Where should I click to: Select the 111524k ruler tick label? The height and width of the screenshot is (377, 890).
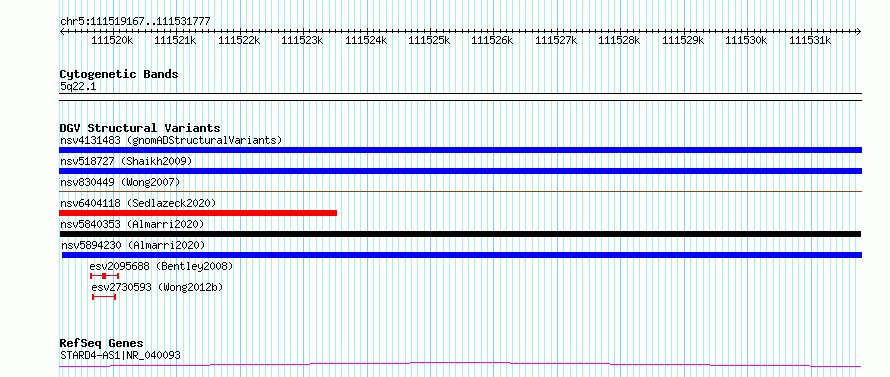coord(366,40)
